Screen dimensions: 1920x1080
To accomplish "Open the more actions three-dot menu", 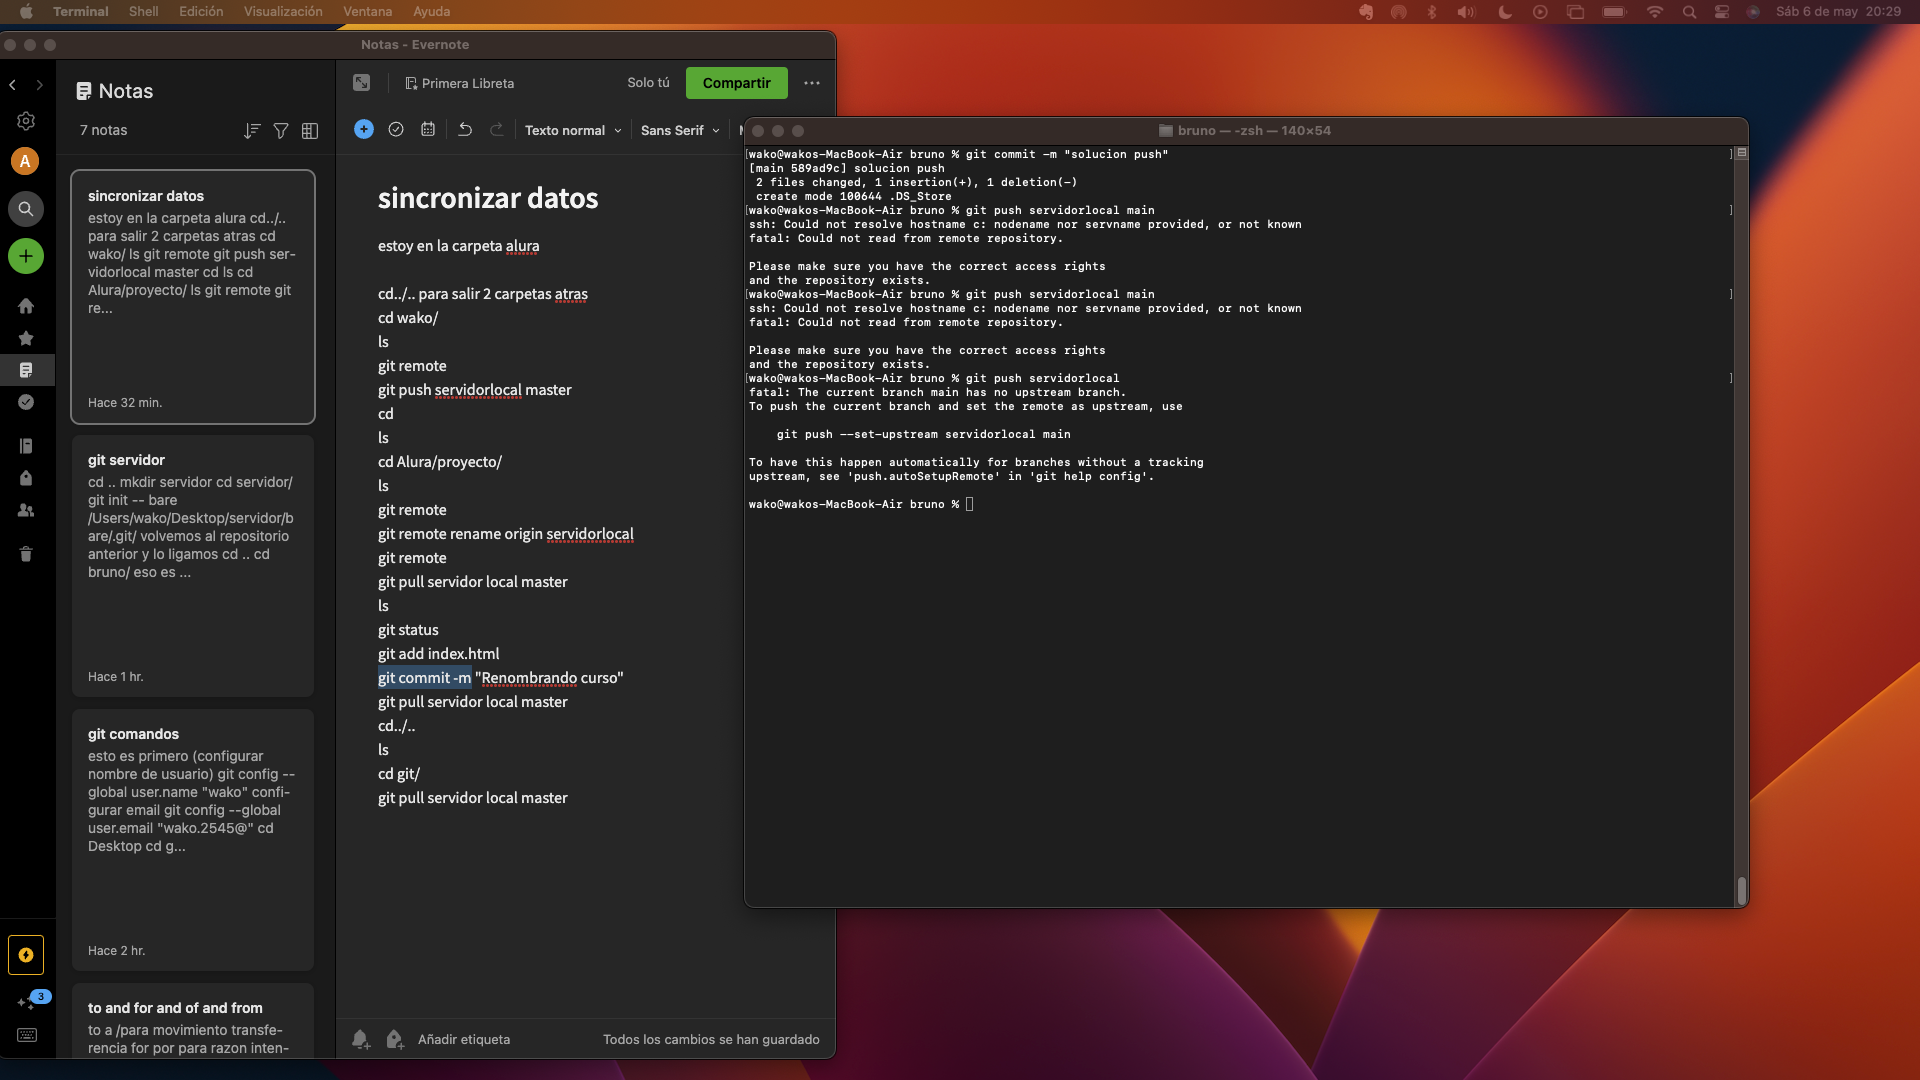I will pos(812,83).
